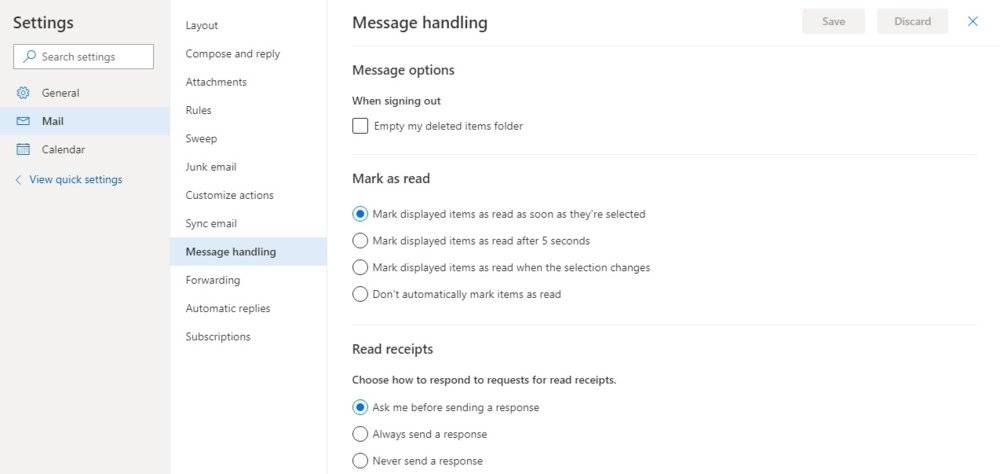Open the Junk email section
This screenshot has width=1000, height=474.
click(211, 167)
